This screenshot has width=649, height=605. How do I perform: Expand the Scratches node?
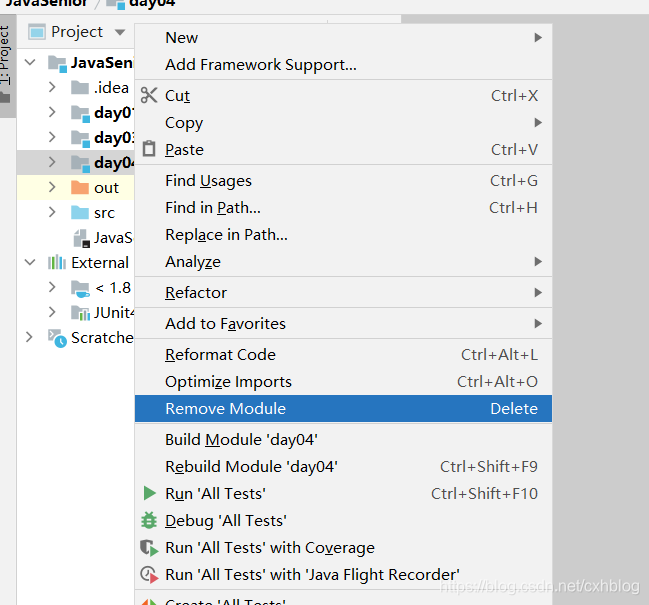point(29,337)
